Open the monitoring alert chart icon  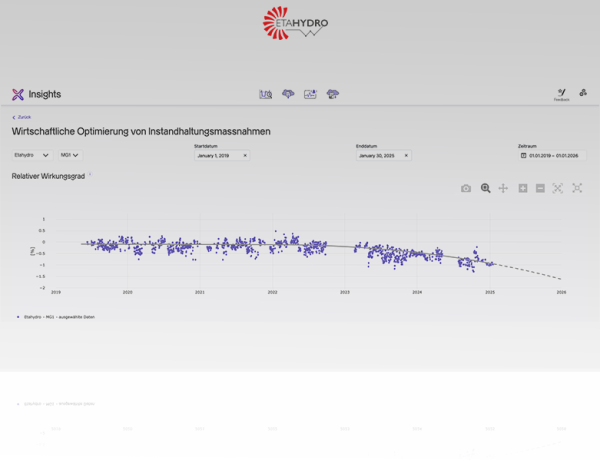(x=310, y=94)
